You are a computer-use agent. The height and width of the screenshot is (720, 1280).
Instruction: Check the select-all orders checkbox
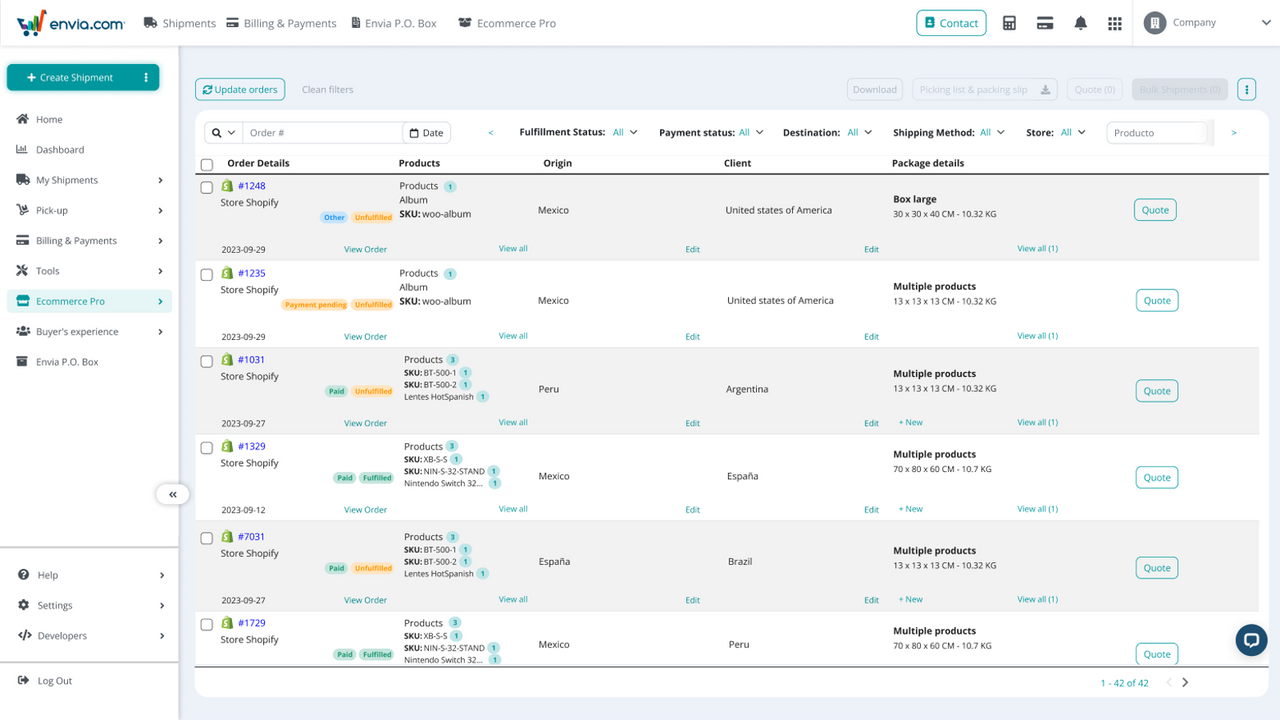pyautogui.click(x=206, y=164)
